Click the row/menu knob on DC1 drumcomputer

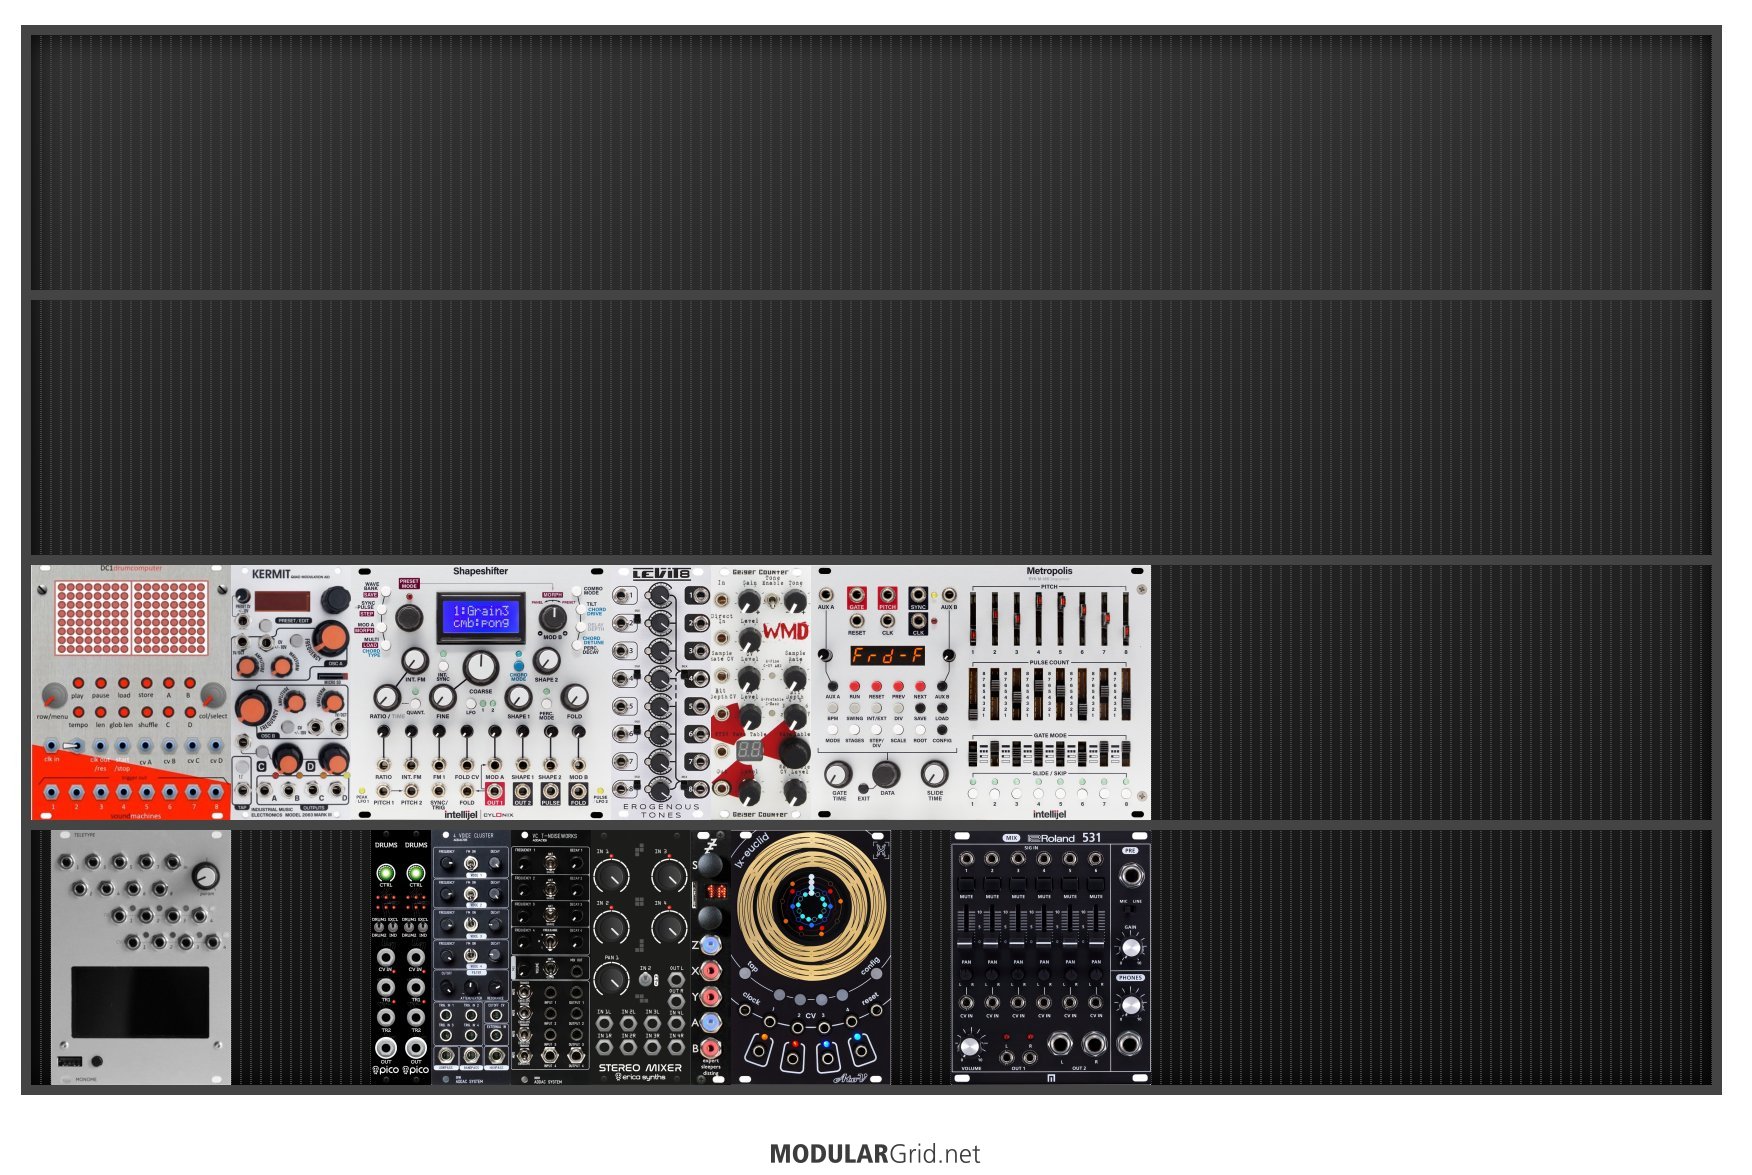53,696
